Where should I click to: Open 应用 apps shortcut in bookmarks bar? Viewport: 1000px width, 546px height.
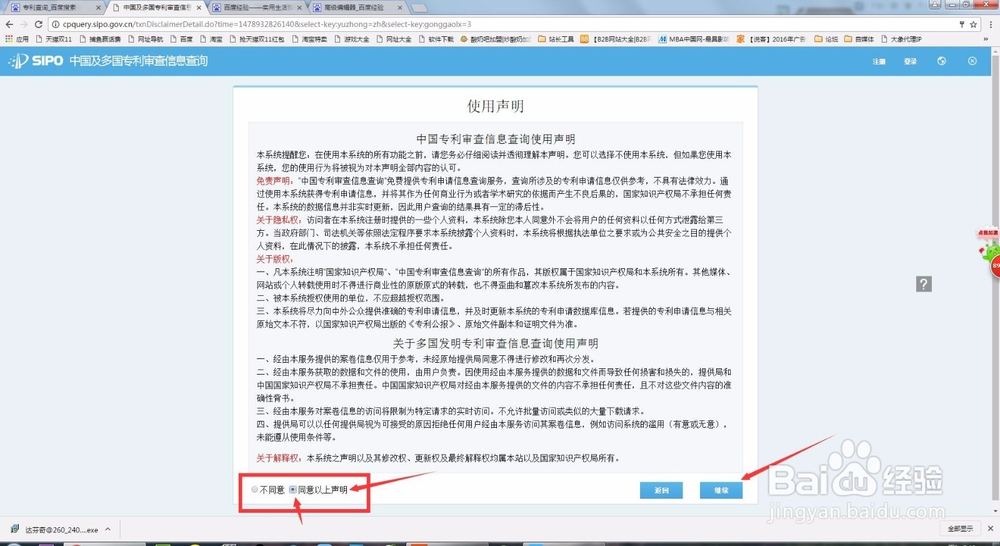point(17,39)
